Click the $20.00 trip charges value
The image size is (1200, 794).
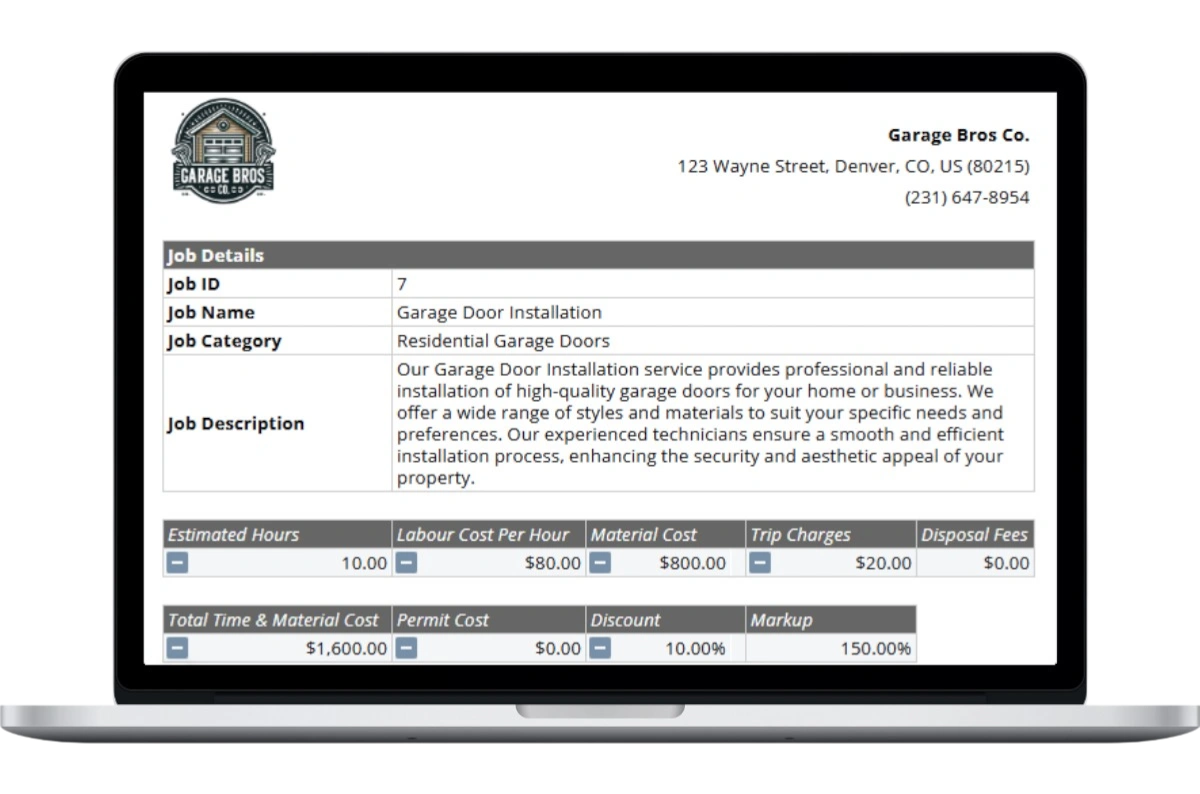[x=883, y=563]
